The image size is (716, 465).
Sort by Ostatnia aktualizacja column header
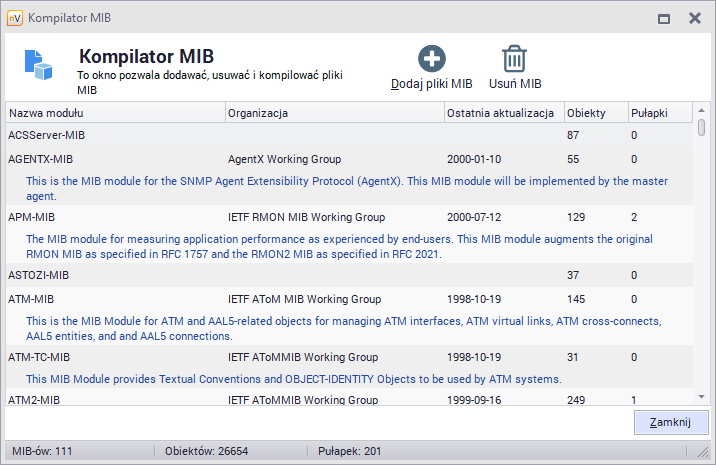(503, 113)
